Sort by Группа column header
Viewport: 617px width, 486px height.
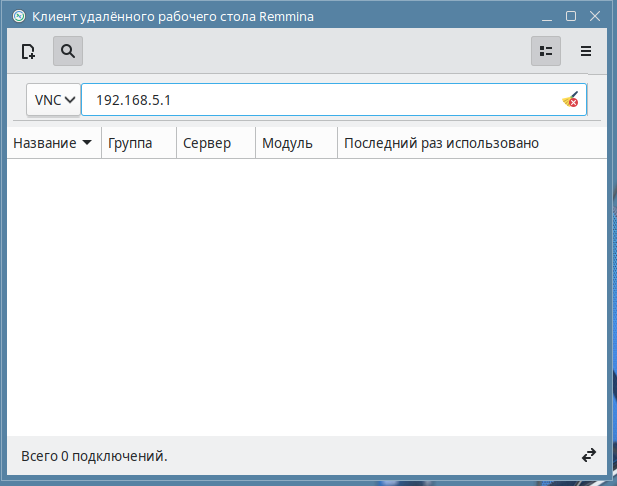[x=139, y=143]
